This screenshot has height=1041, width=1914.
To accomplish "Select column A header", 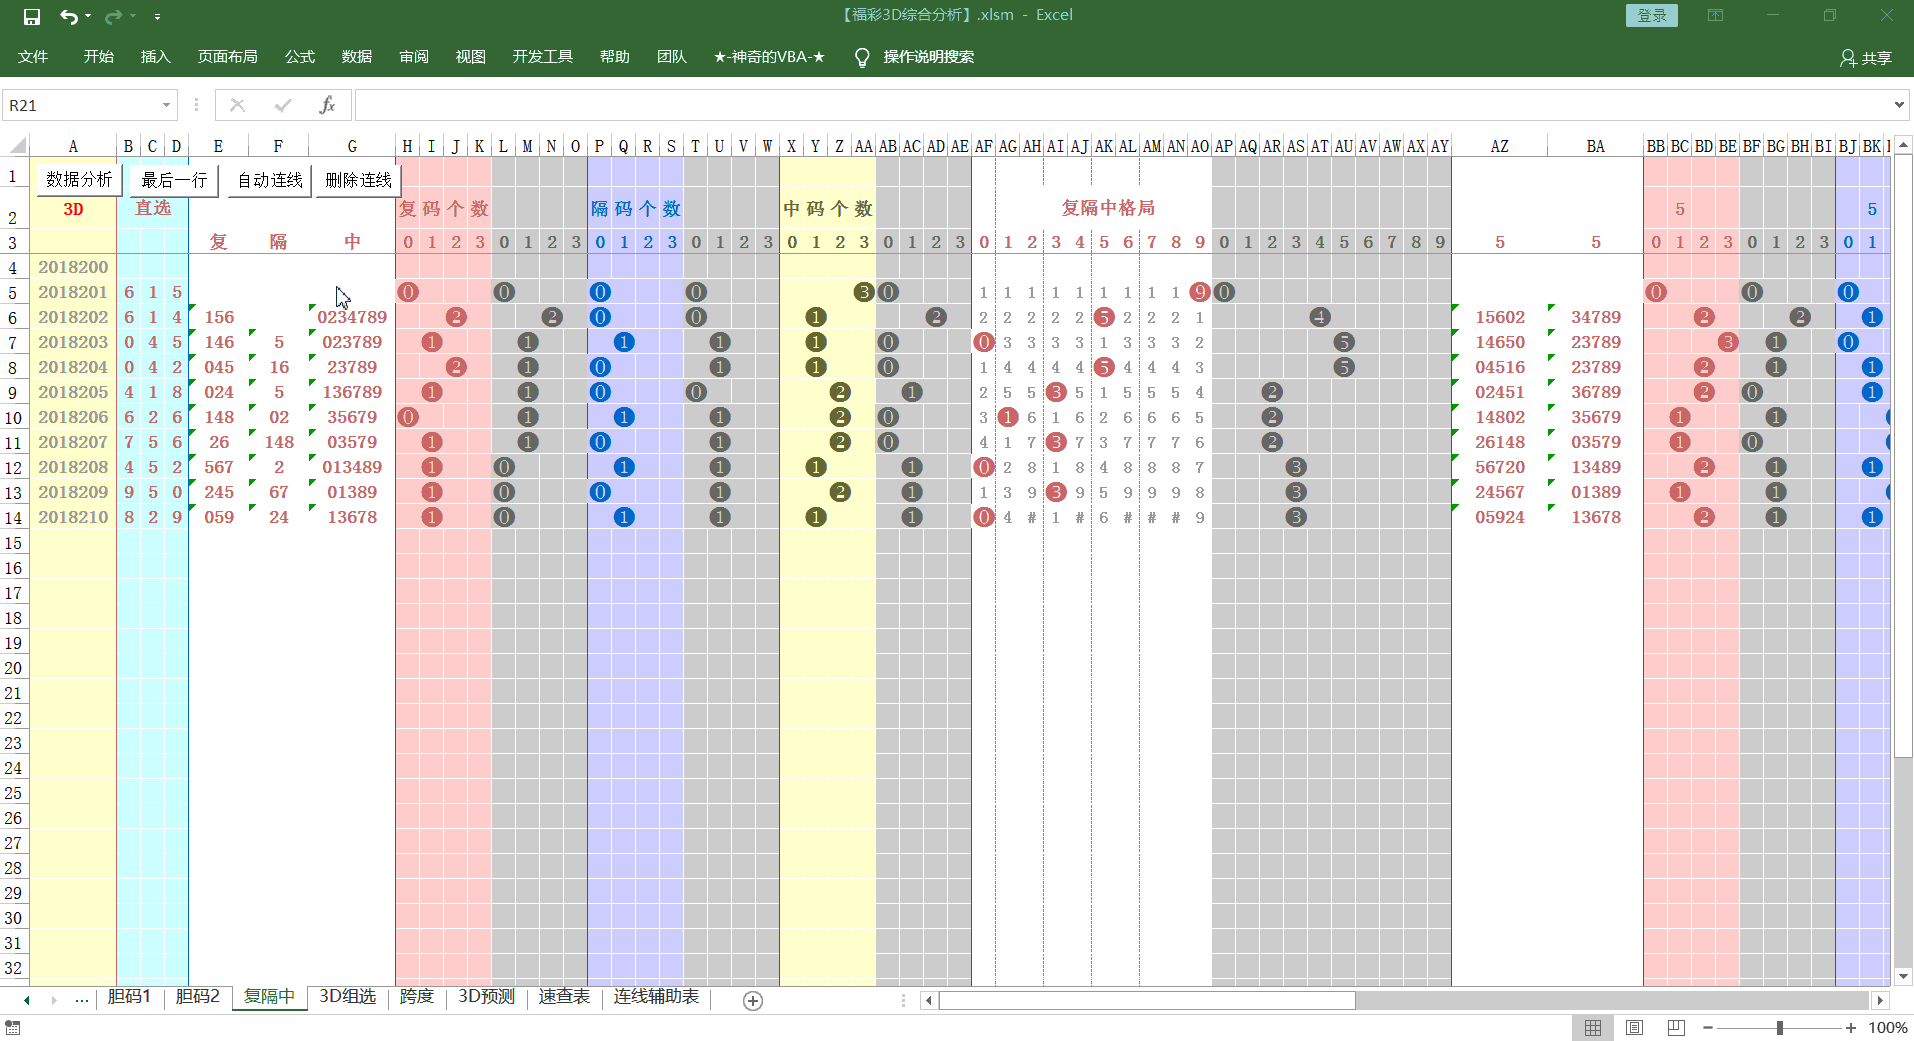I will coord(73,146).
